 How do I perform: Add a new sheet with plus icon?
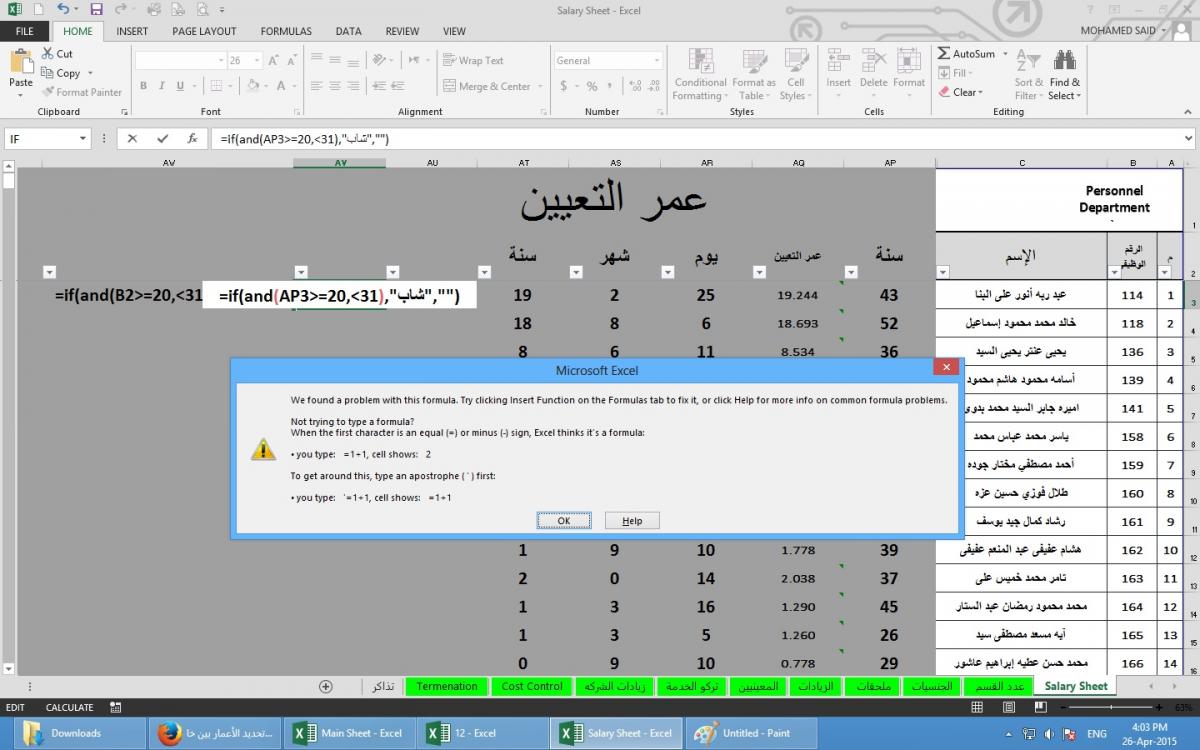[325, 686]
